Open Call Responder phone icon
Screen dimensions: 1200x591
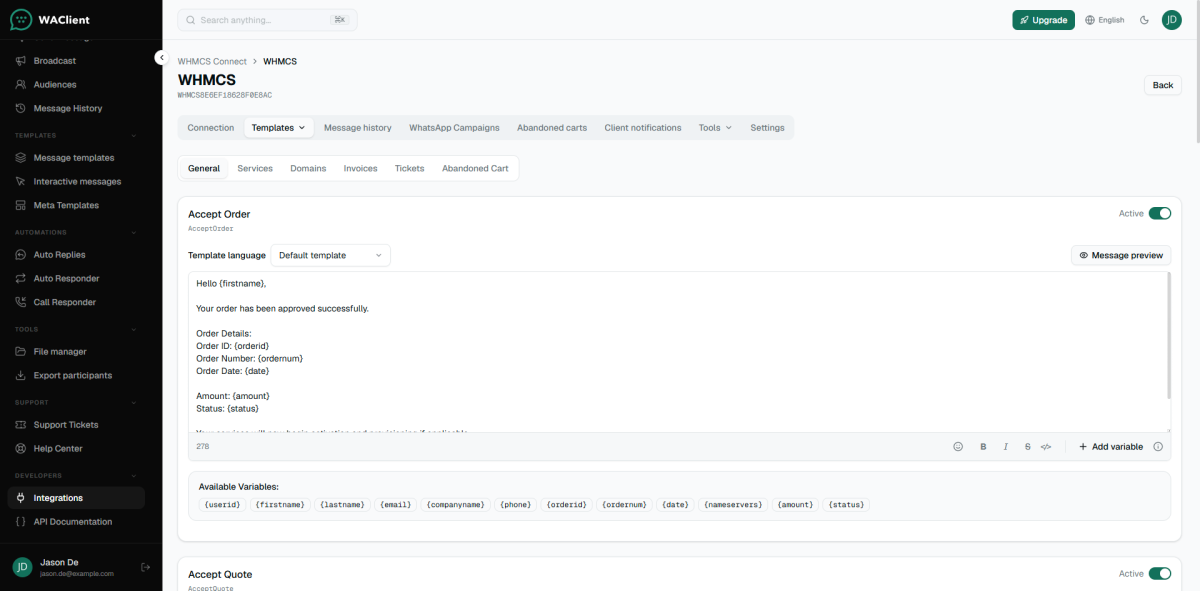(x=21, y=302)
